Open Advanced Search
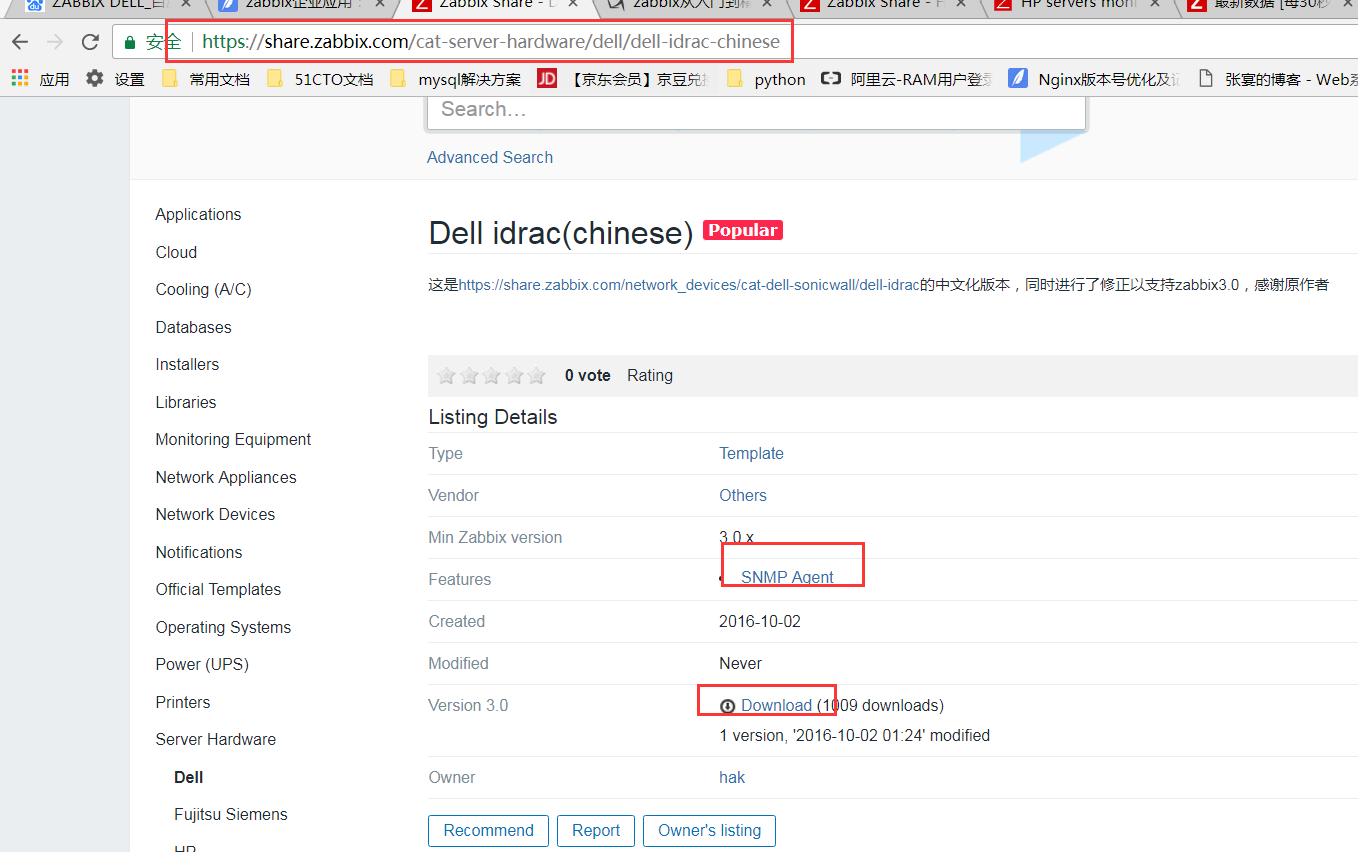Screen dimensions: 1358x852 (x=490, y=157)
